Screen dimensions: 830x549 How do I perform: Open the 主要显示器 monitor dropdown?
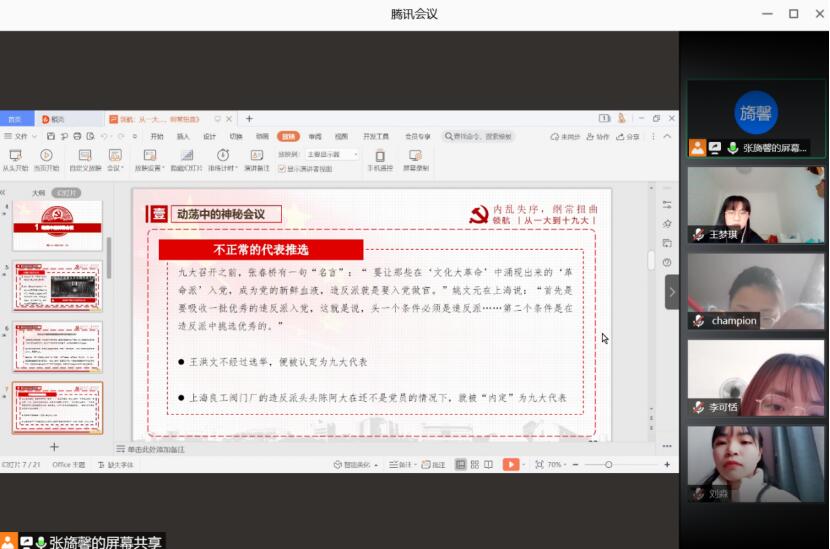tap(330, 155)
